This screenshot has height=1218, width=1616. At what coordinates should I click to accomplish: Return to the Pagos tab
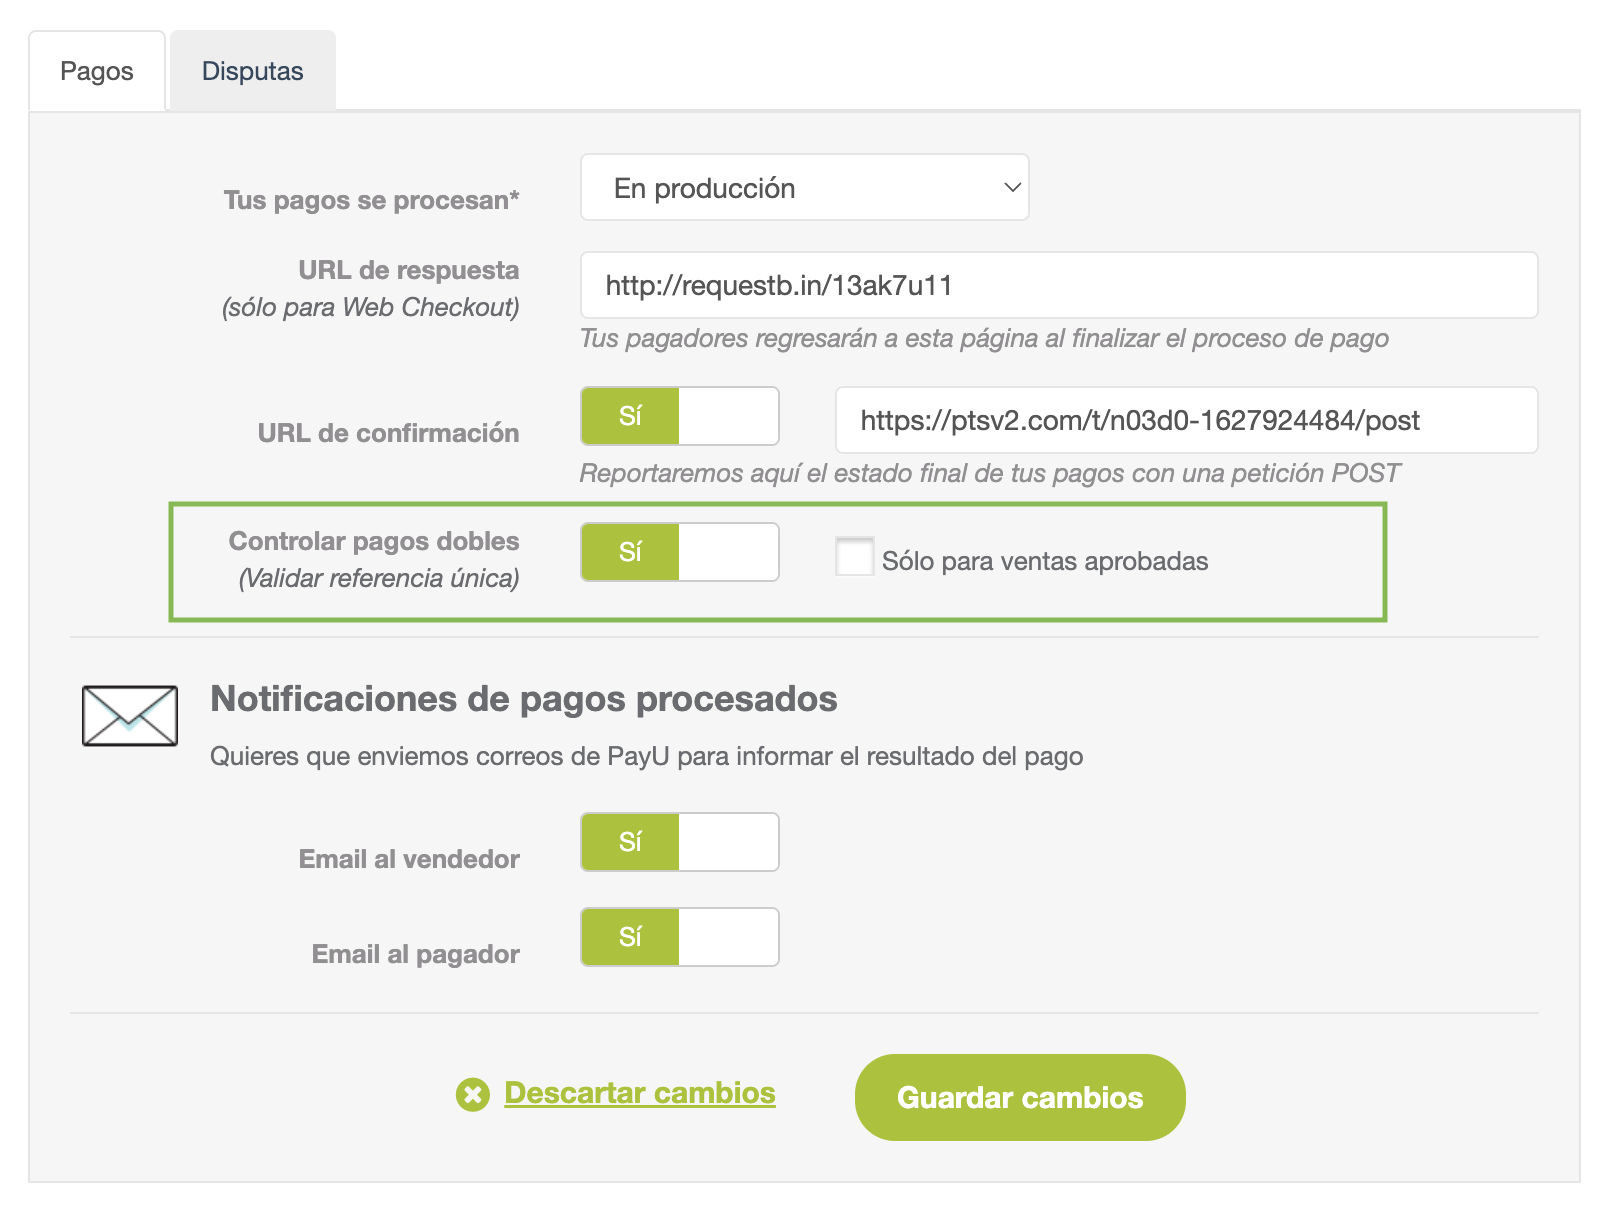click(96, 70)
